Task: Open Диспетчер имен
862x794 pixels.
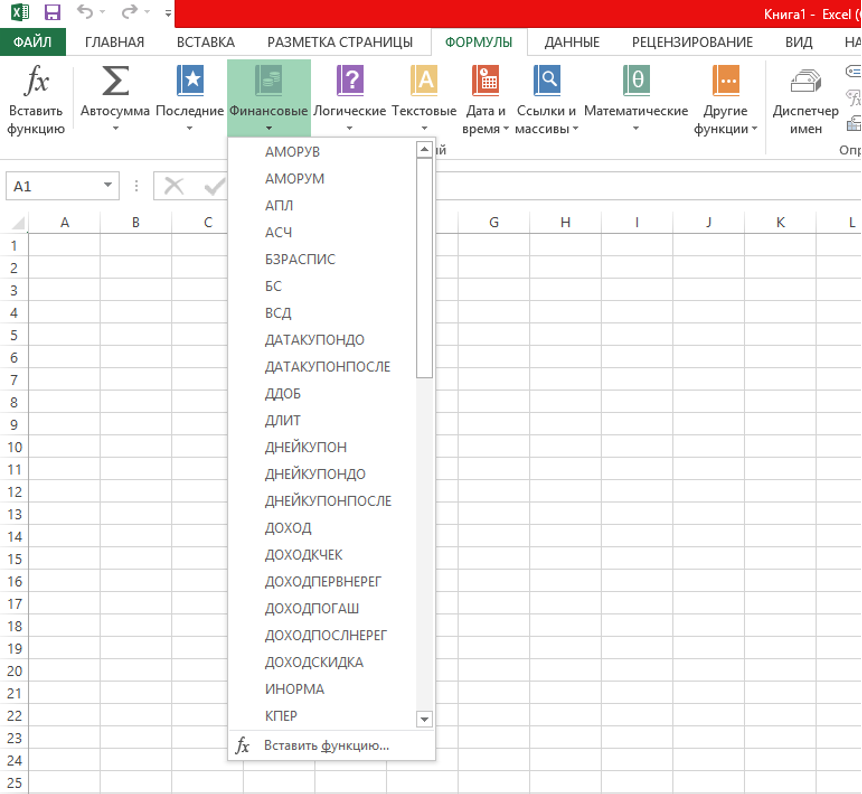Action: coord(805,100)
